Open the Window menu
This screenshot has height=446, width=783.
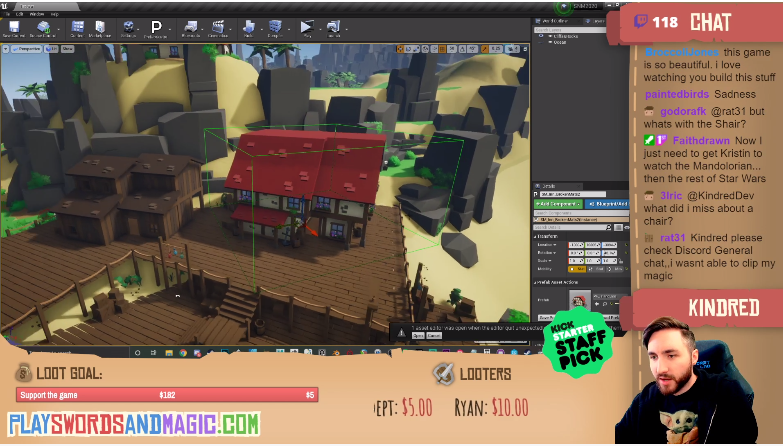[x=37, y=14]
